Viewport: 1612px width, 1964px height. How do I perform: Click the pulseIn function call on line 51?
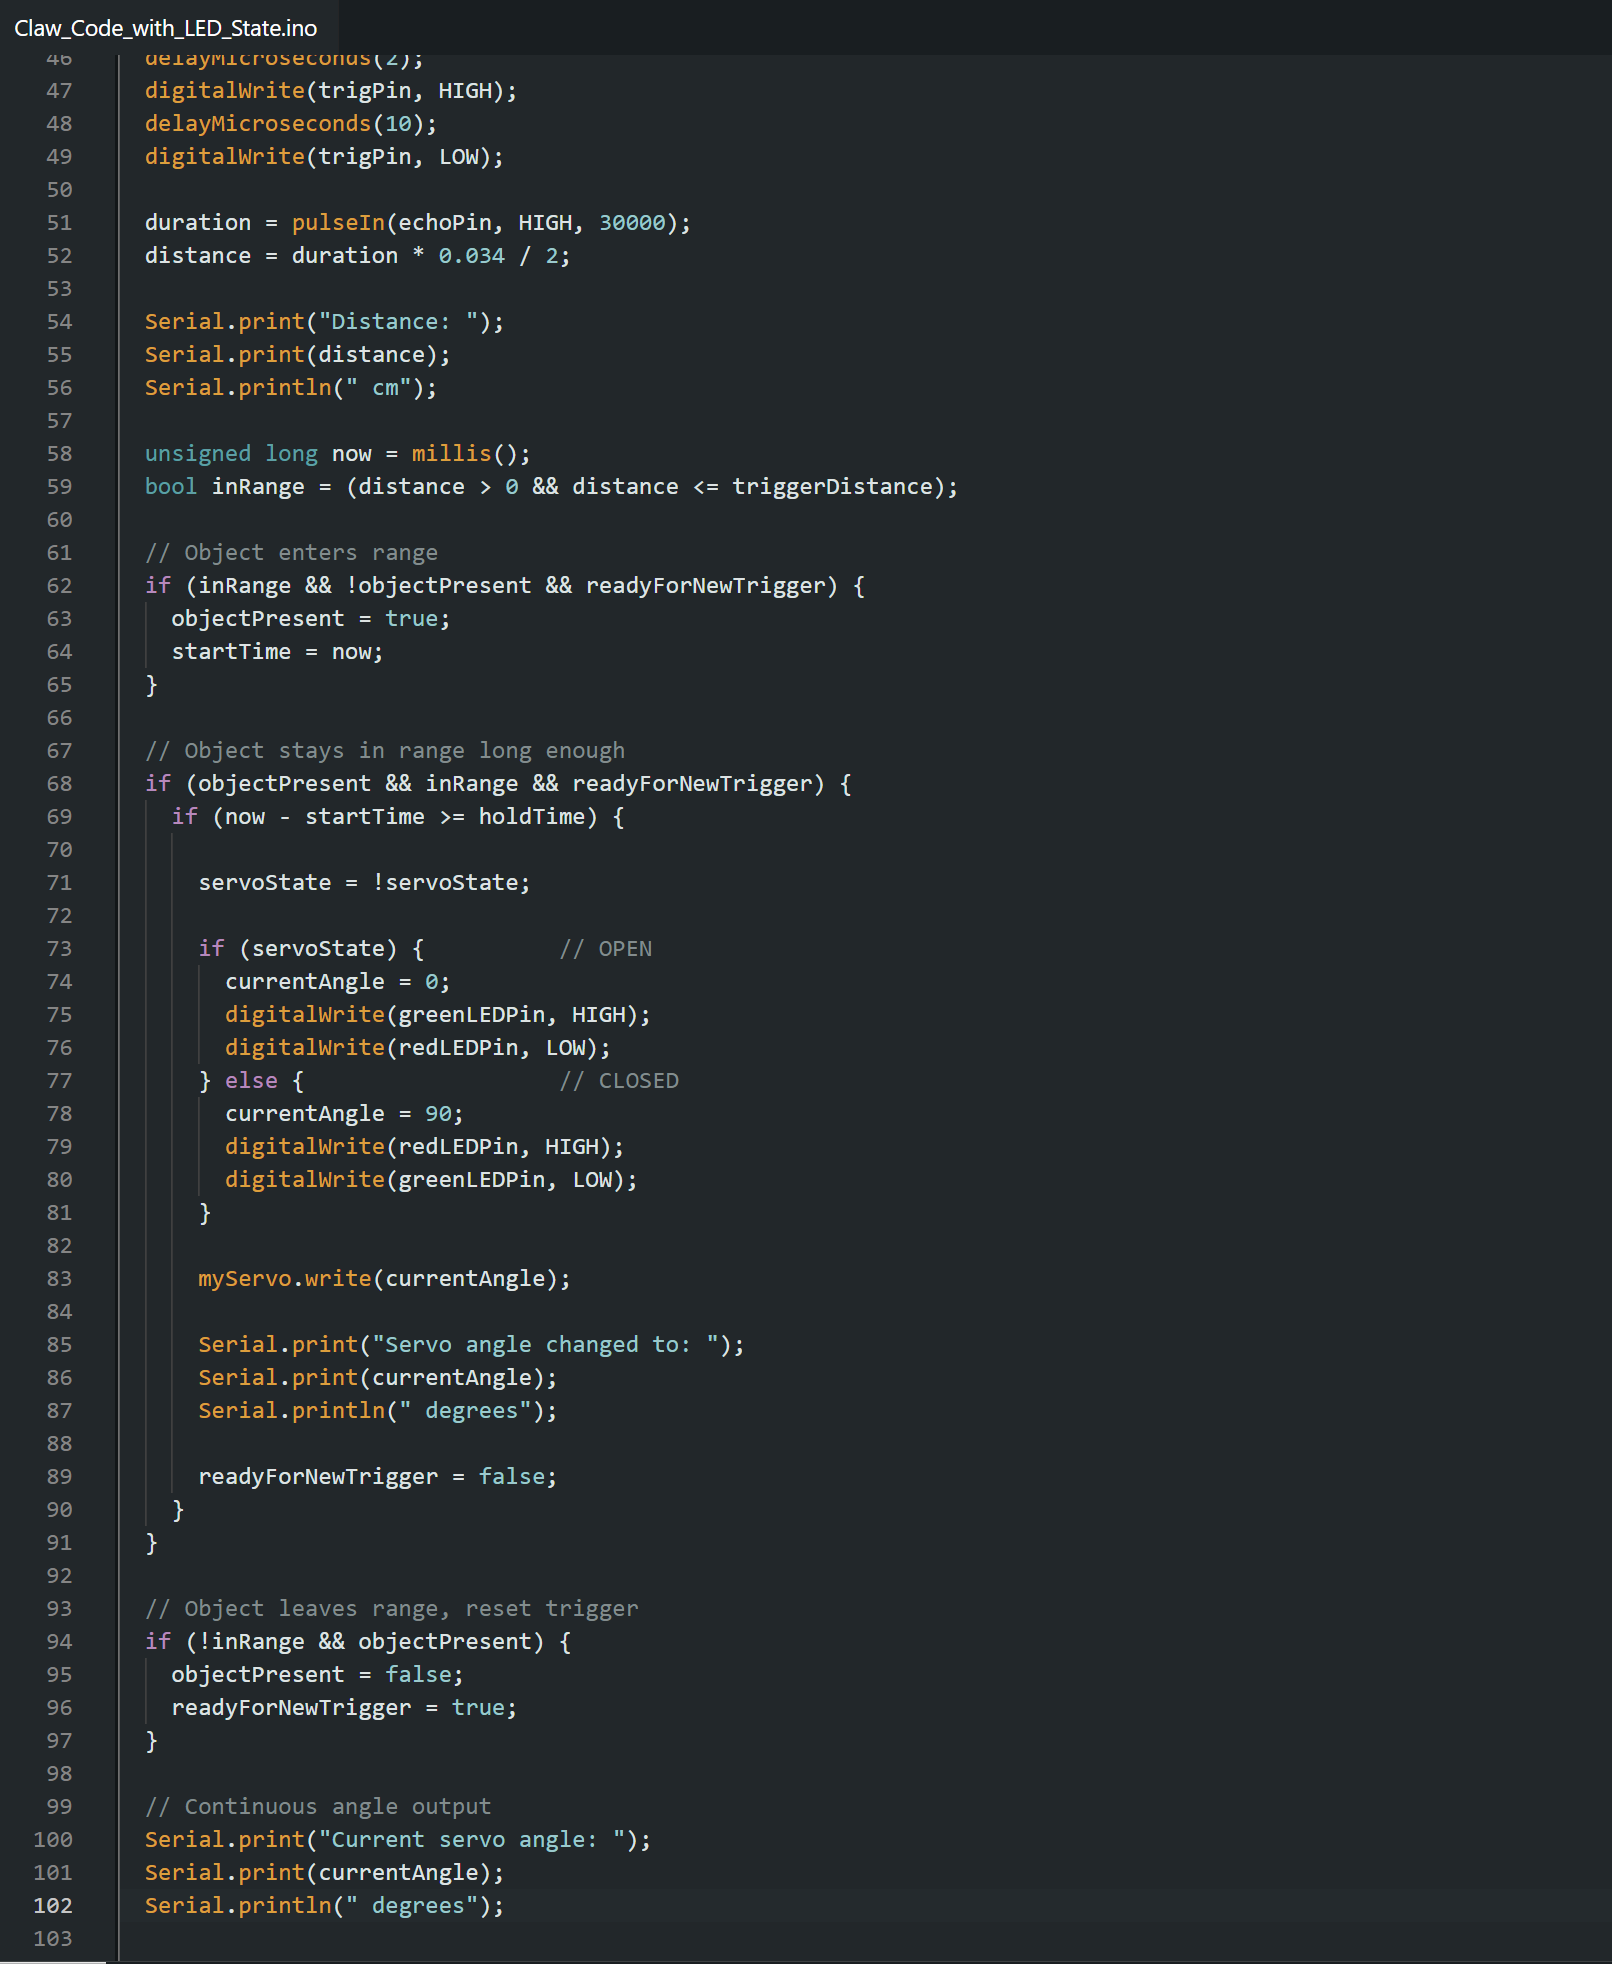click(338, 223)
